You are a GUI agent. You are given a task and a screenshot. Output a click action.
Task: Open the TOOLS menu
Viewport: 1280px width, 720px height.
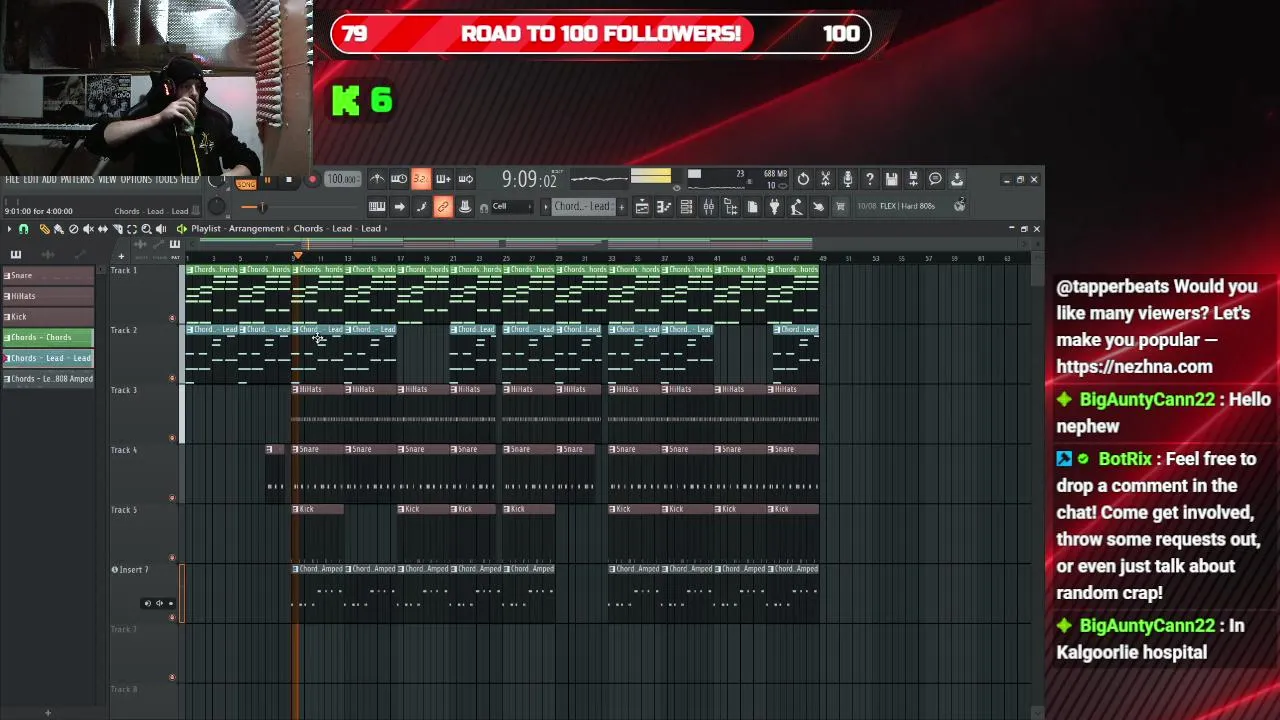click(166, 180)
